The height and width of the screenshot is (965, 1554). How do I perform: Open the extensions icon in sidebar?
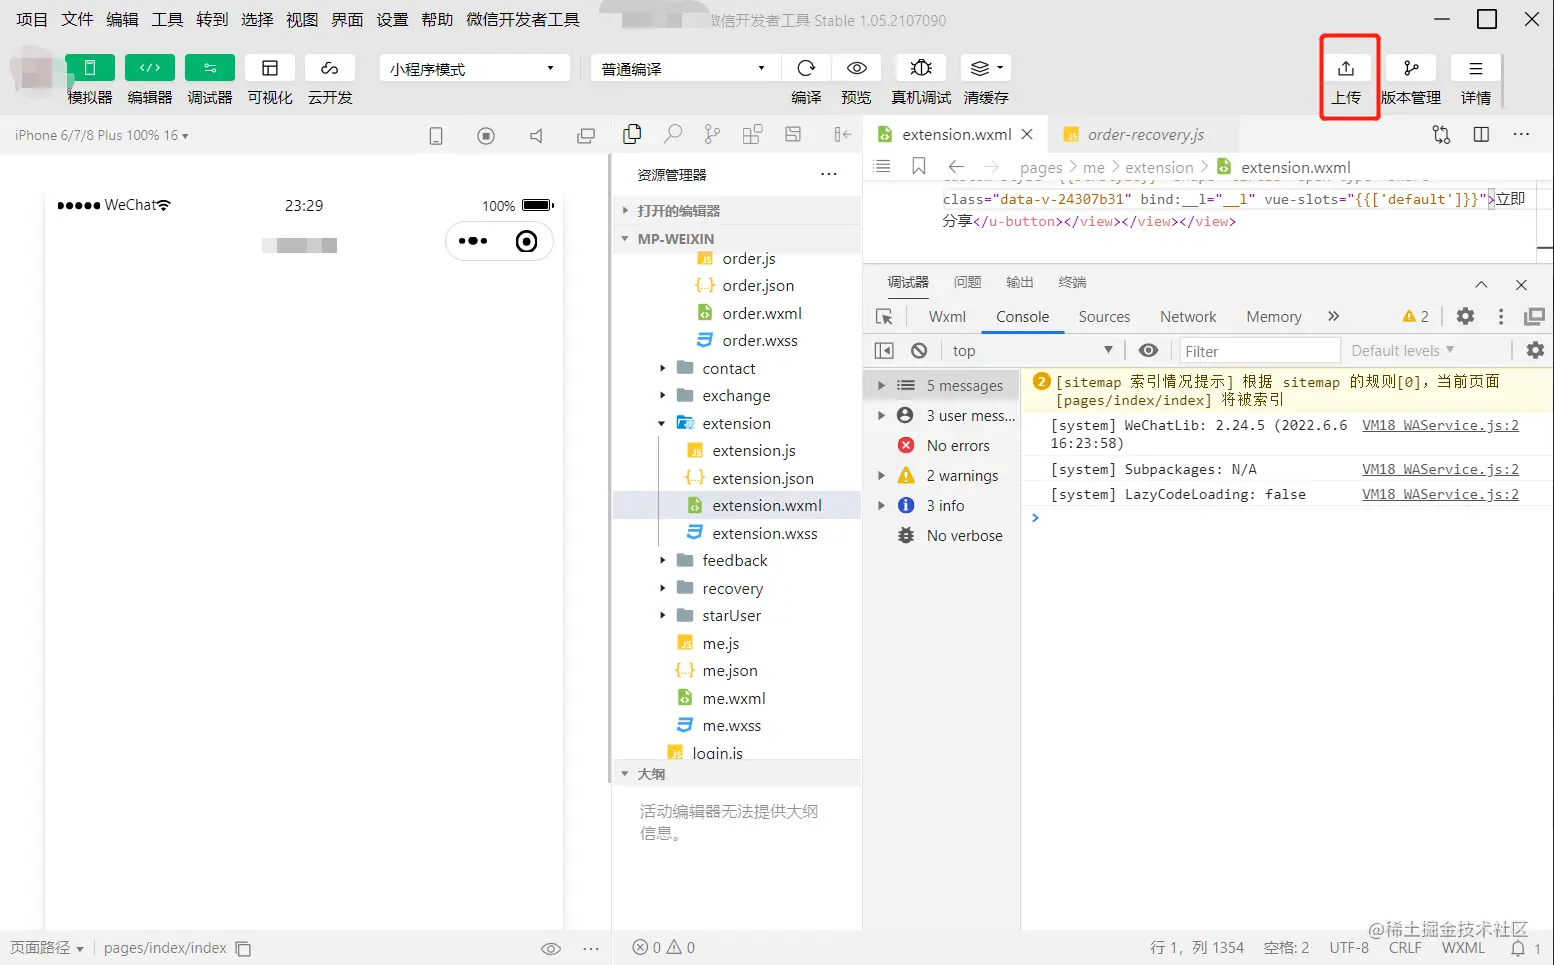coord(752,134)
